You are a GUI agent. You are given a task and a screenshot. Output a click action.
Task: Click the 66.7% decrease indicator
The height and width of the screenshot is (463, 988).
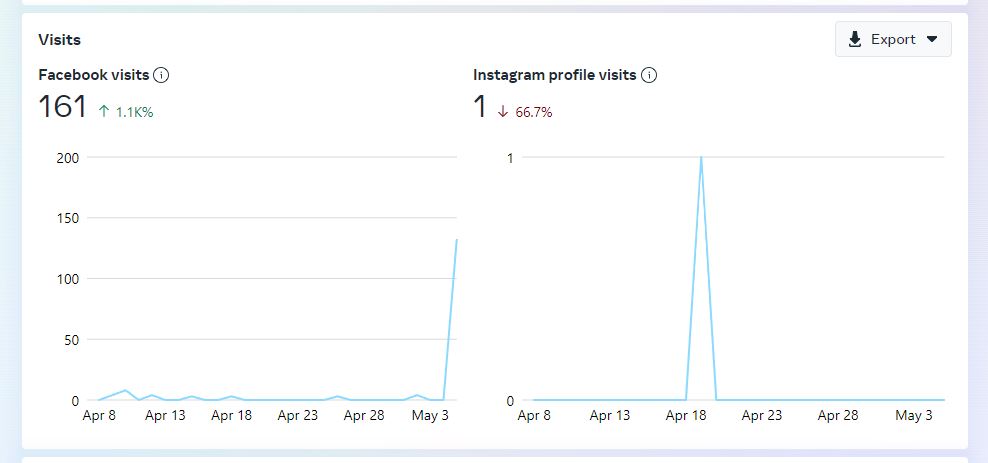pos(534,112)
